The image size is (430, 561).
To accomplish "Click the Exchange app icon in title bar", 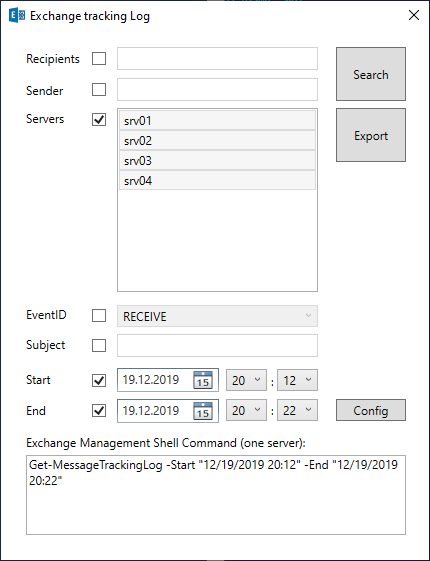I will tap(17, 16).
